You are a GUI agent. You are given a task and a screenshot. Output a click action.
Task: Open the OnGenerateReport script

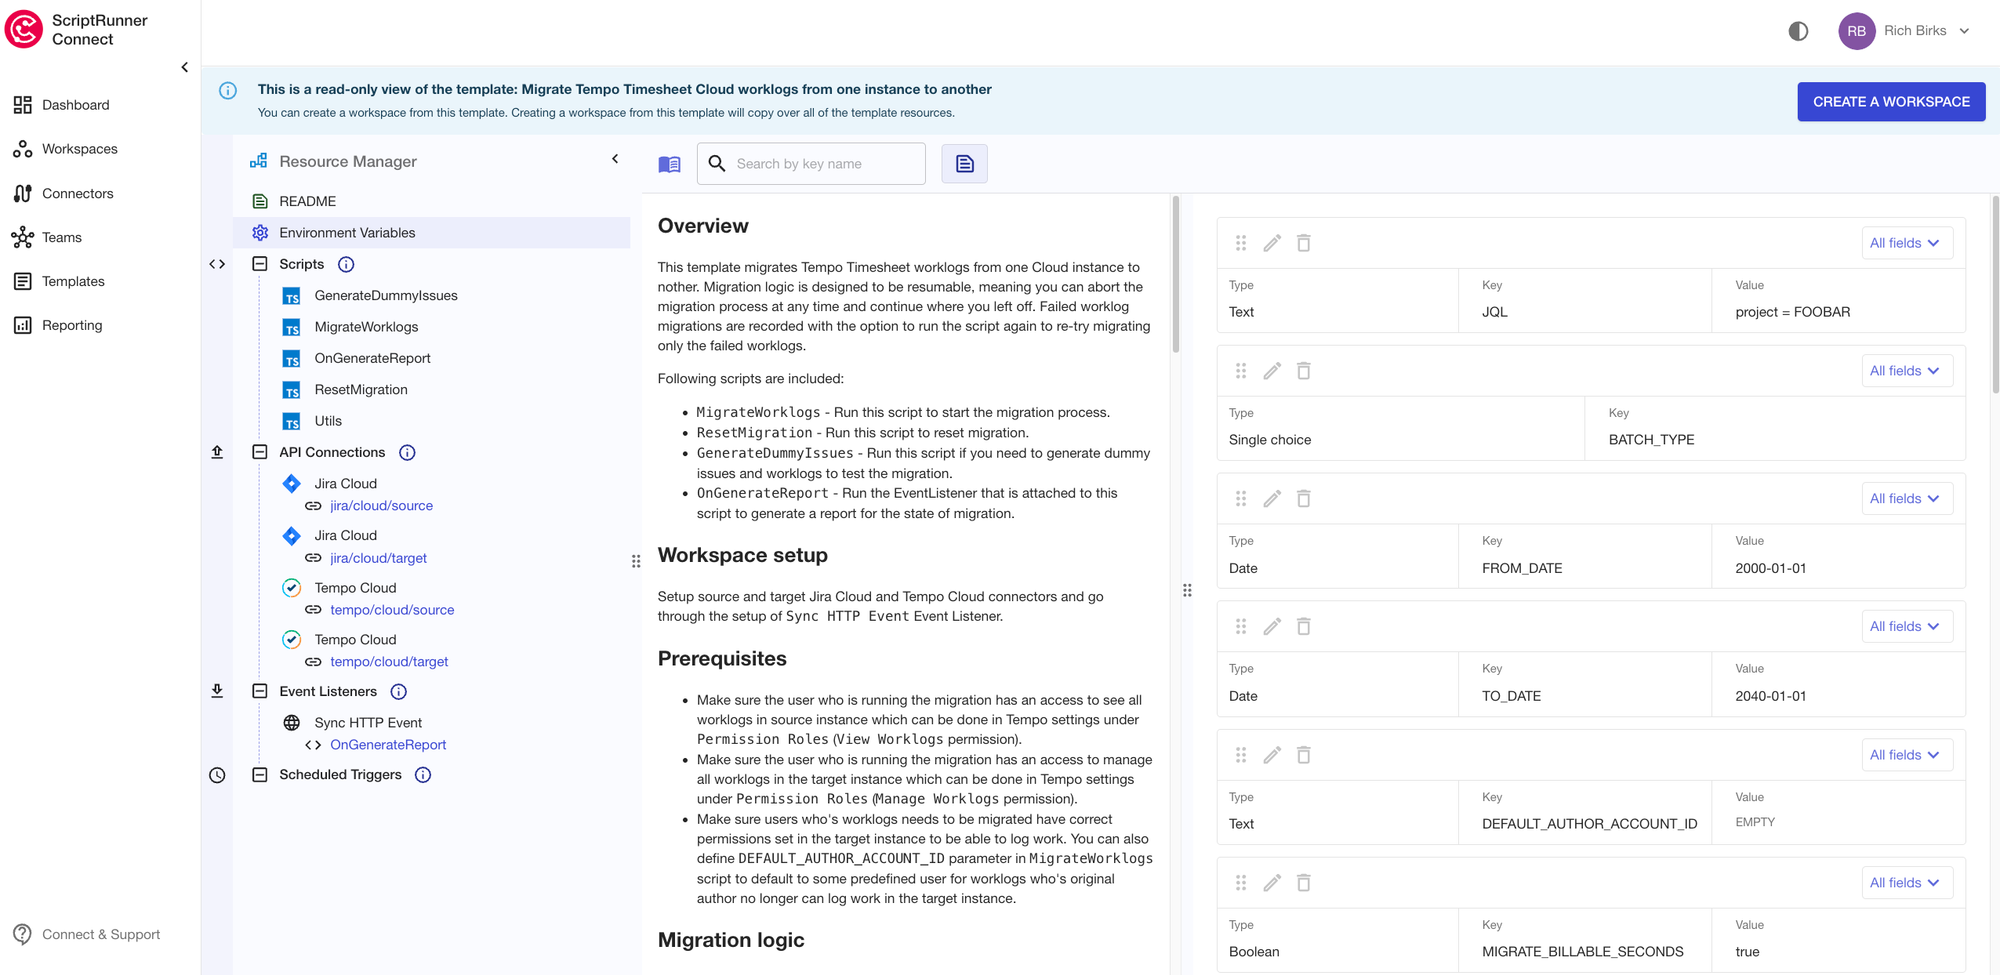[x=372, y=358]
